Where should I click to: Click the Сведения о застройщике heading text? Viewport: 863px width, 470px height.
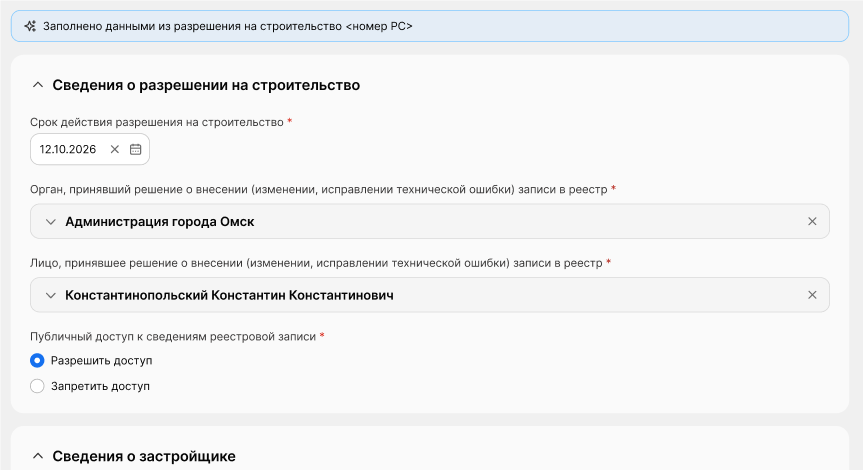point(144,456)
